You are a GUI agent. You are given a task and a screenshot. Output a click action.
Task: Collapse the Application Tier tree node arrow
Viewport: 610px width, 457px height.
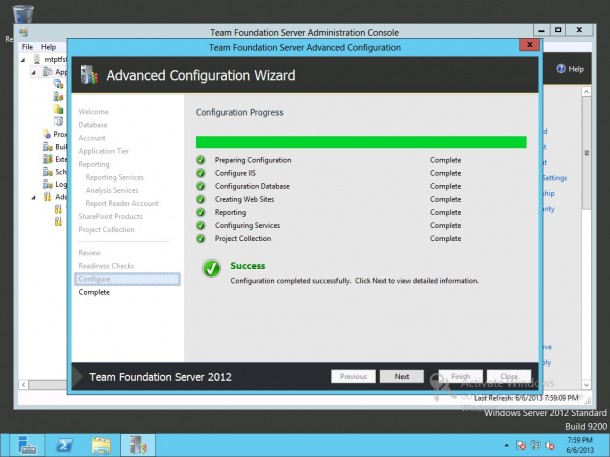click(33, 72)
